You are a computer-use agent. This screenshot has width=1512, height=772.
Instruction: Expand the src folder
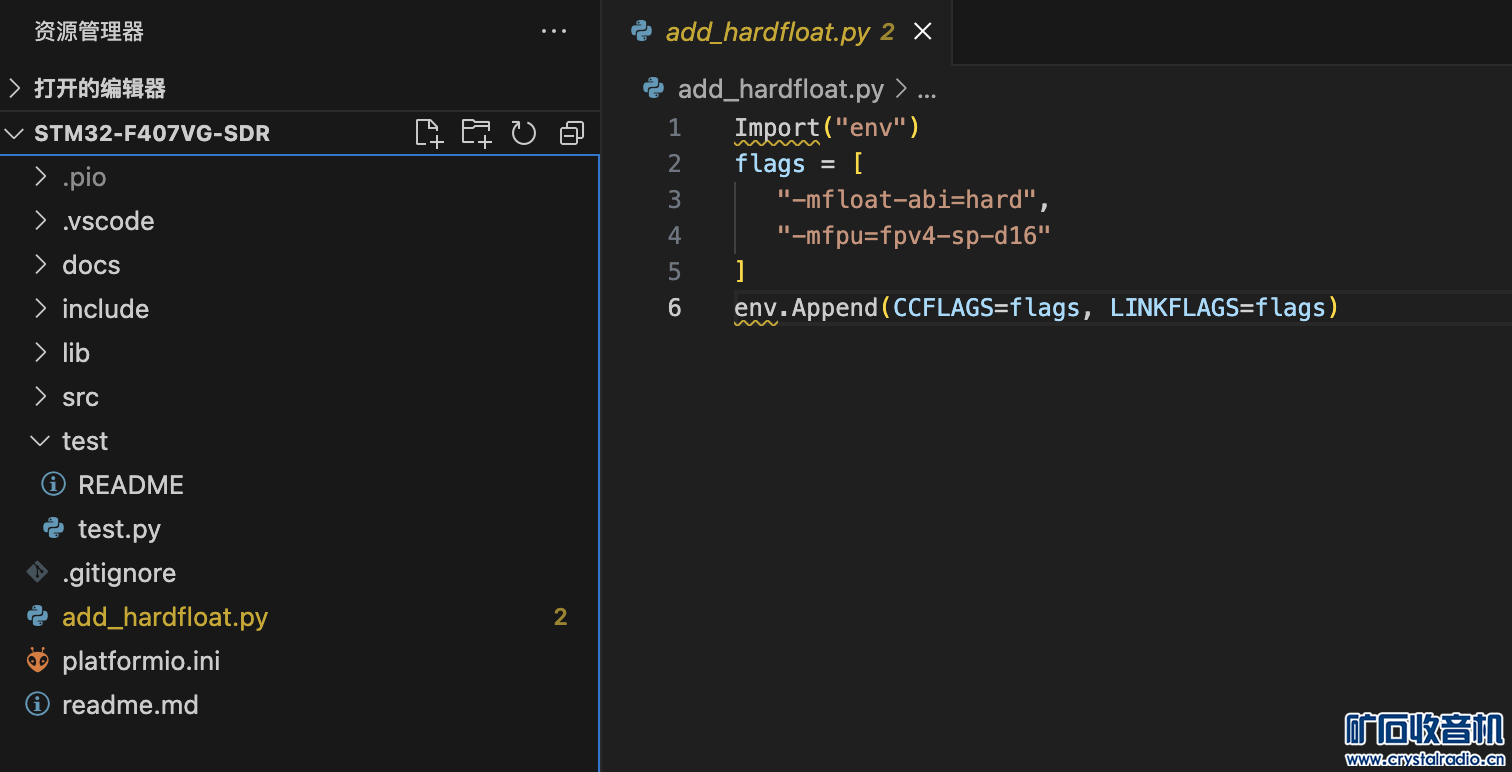(80, 397)
